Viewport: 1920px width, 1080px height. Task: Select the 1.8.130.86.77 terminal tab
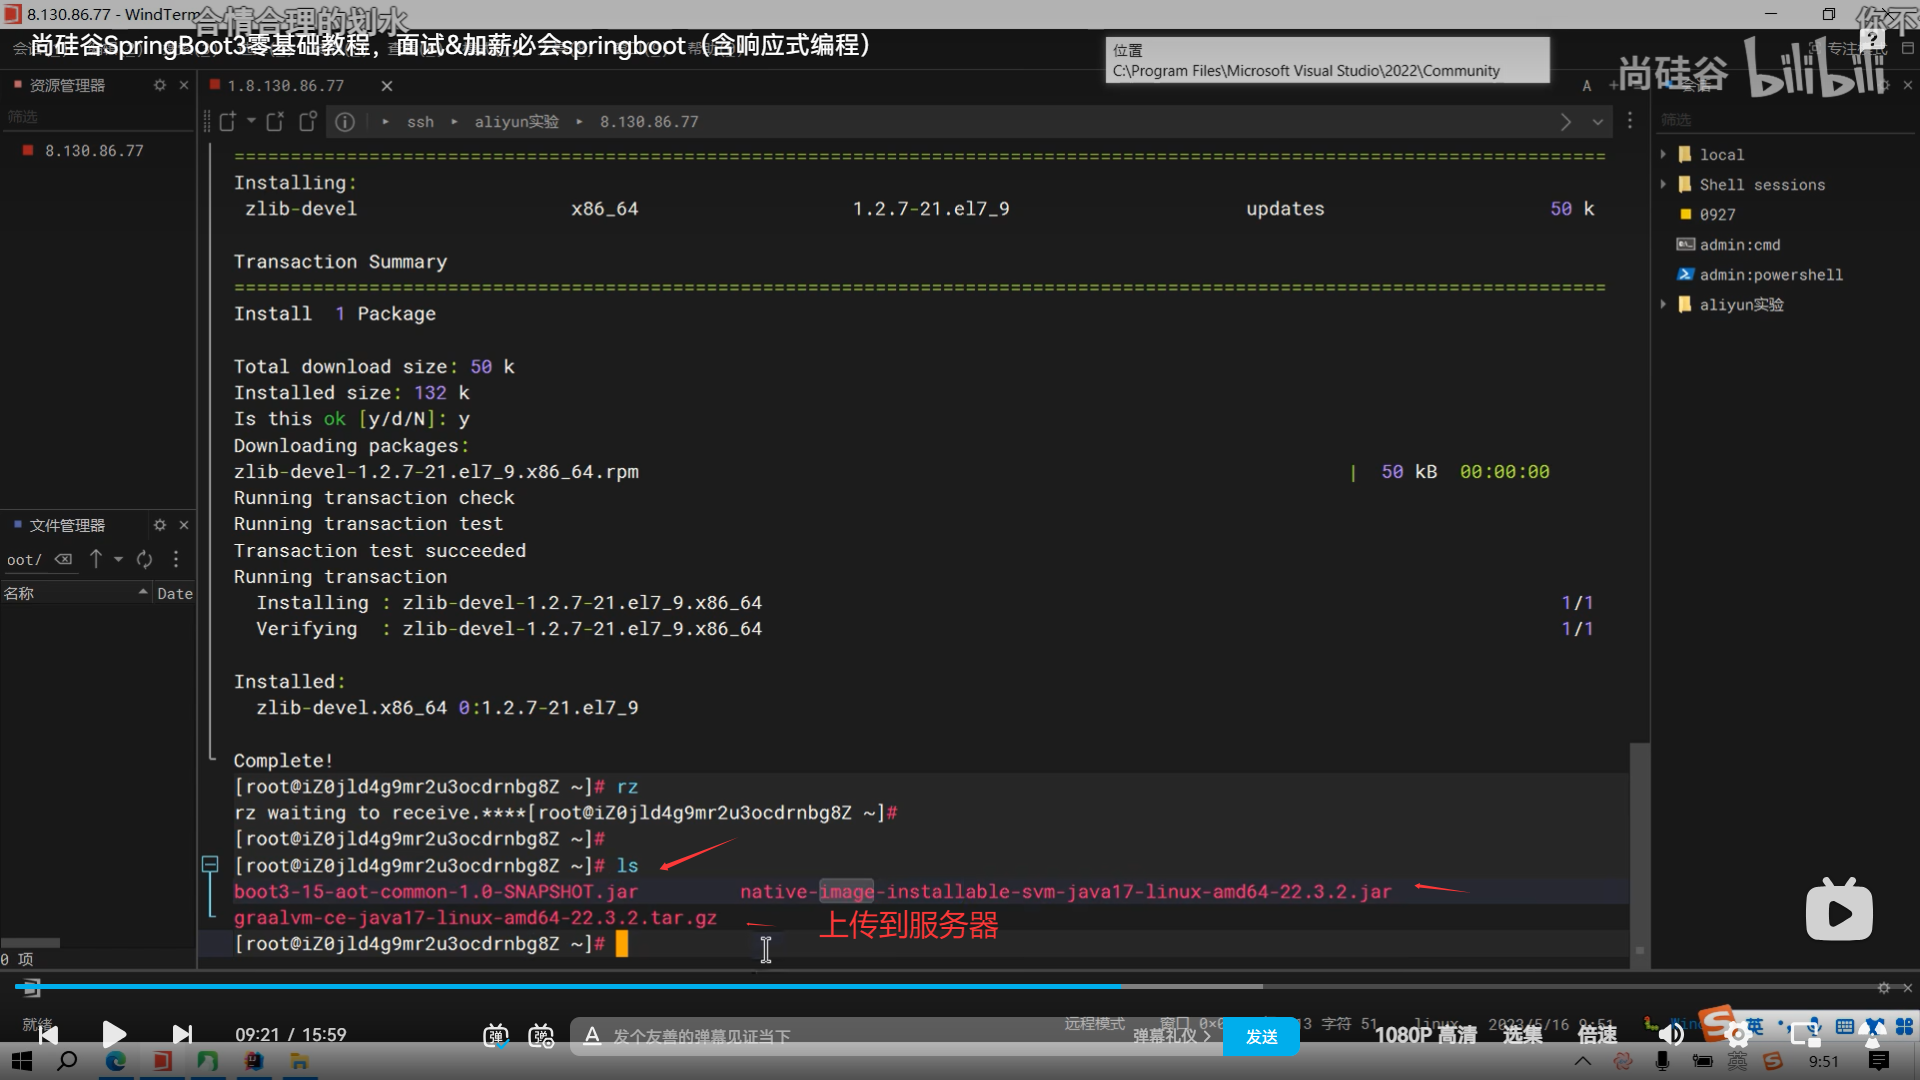[x=285, y=86]
